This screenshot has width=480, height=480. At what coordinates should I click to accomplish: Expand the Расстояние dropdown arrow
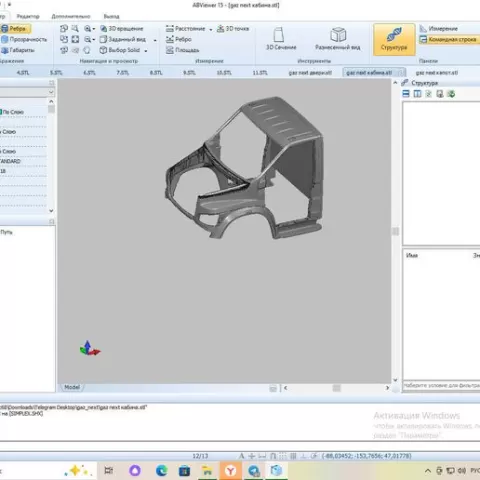click(x=211, y=29)
